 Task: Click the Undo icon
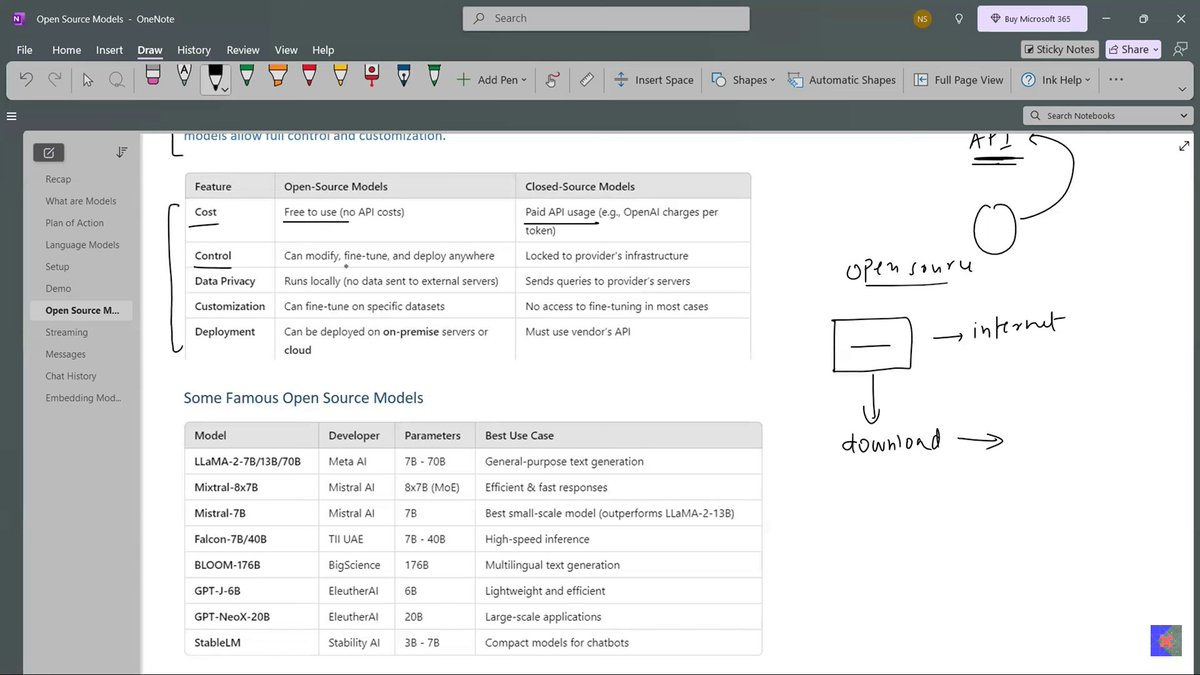click(25, 79)
